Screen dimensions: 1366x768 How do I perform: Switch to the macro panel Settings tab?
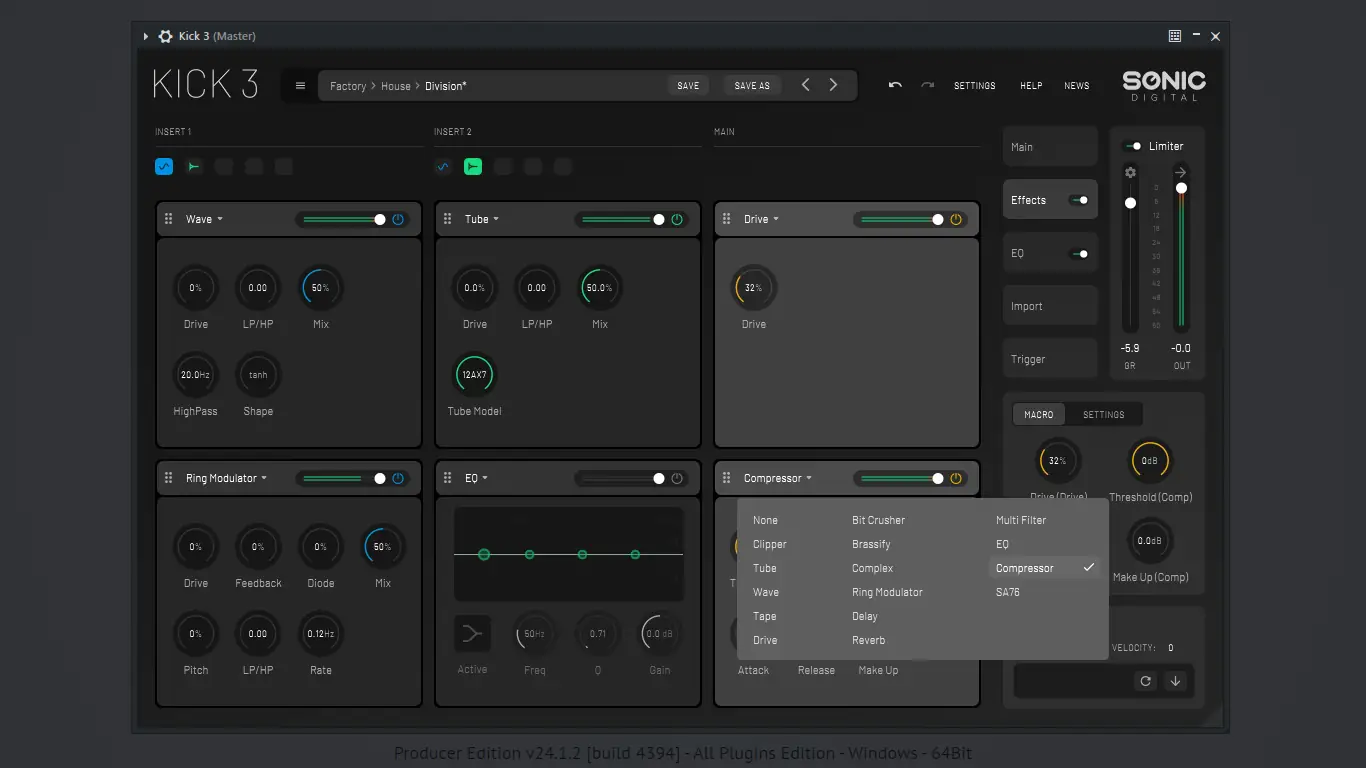click(x=1104, y=414)
